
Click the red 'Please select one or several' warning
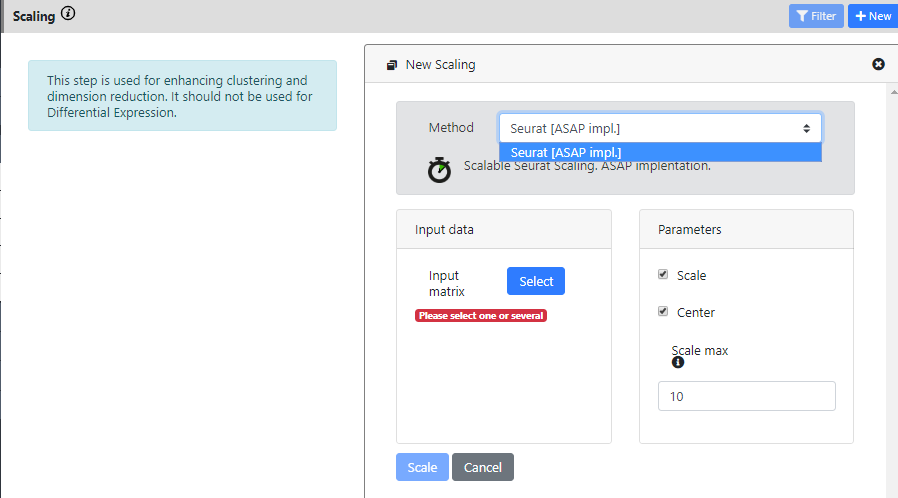click(480, 315)
